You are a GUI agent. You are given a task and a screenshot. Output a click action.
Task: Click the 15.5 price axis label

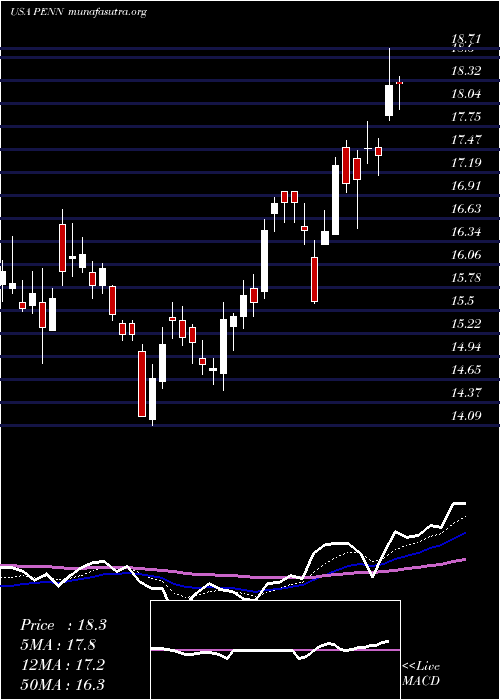[x=462, y=300]
